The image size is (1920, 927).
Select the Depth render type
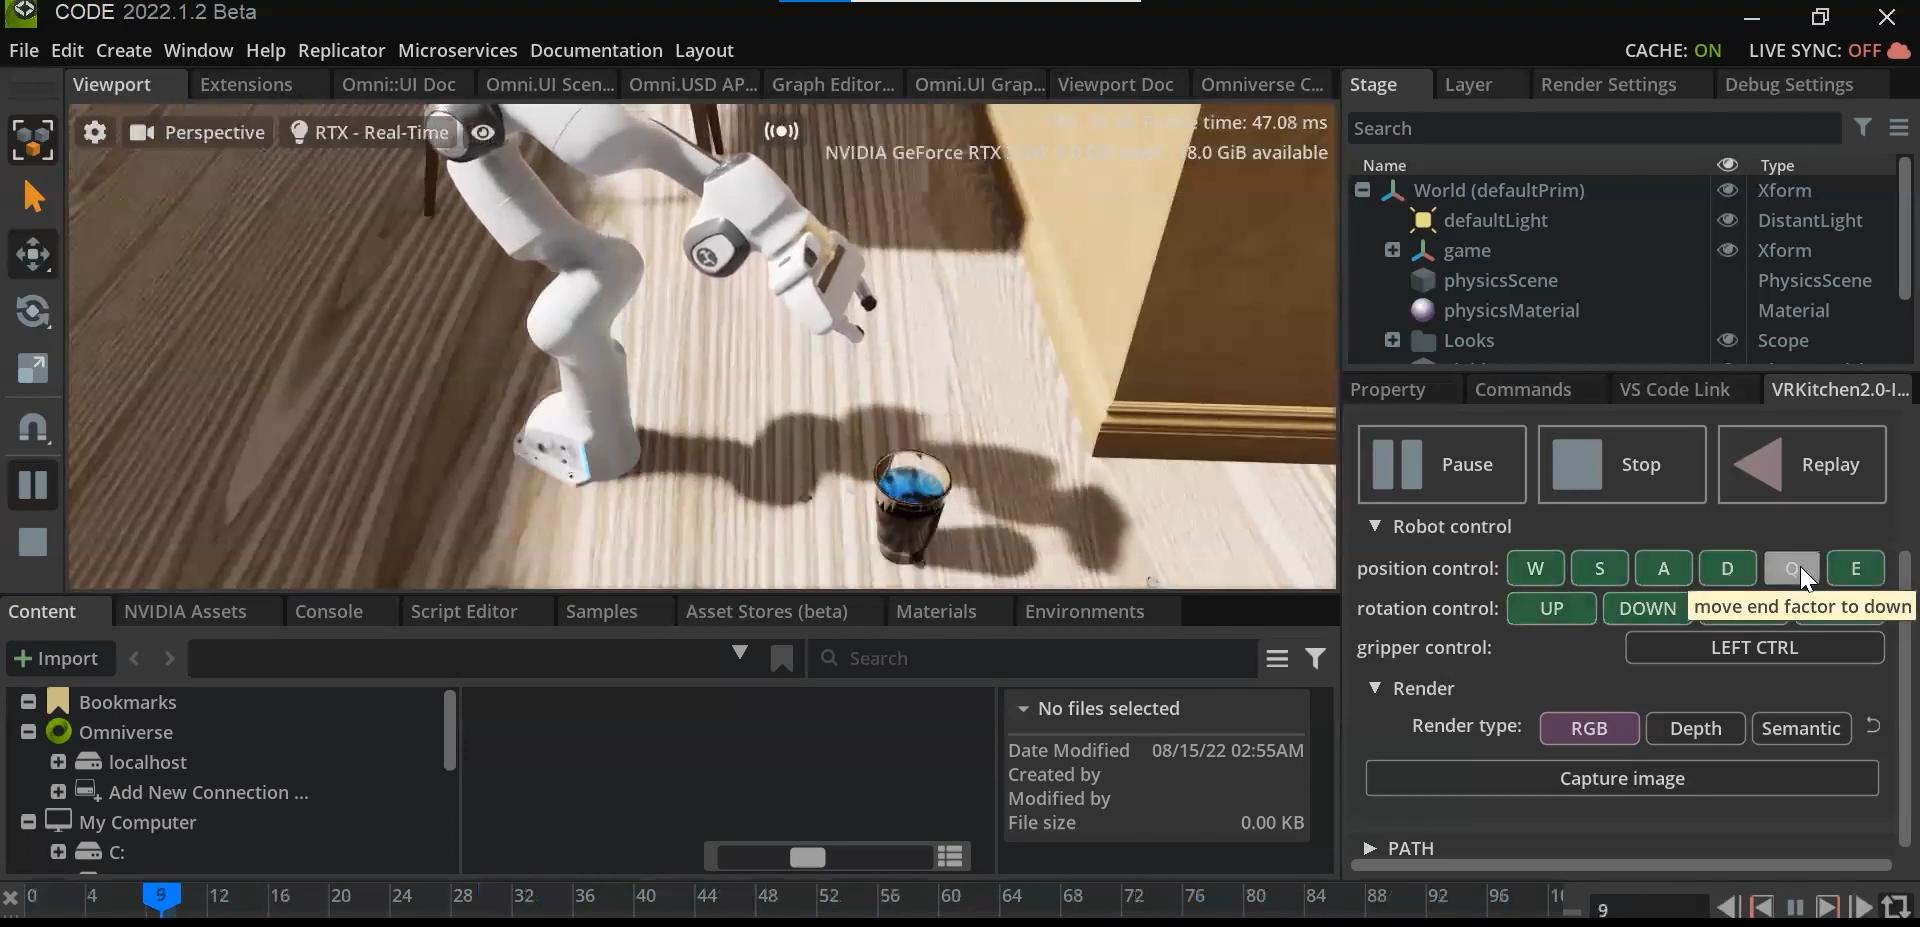pos(1695,728)
